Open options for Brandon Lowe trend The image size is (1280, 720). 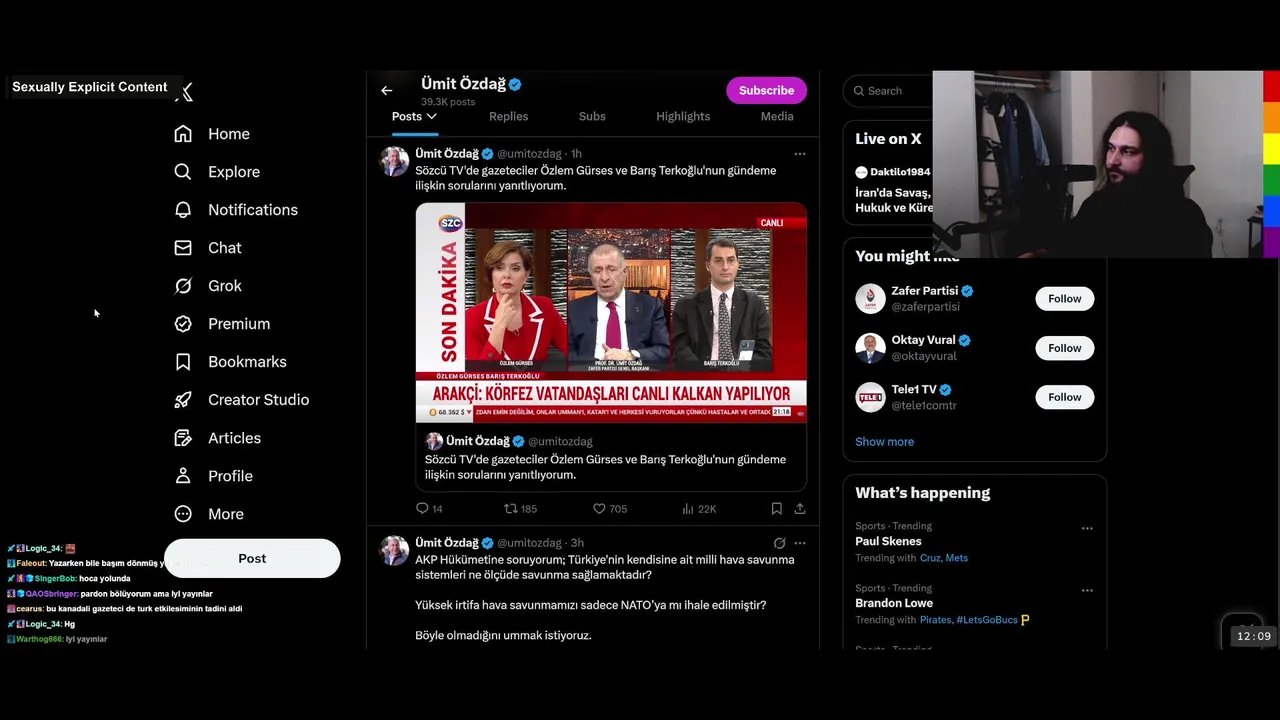coord(1087,590)
